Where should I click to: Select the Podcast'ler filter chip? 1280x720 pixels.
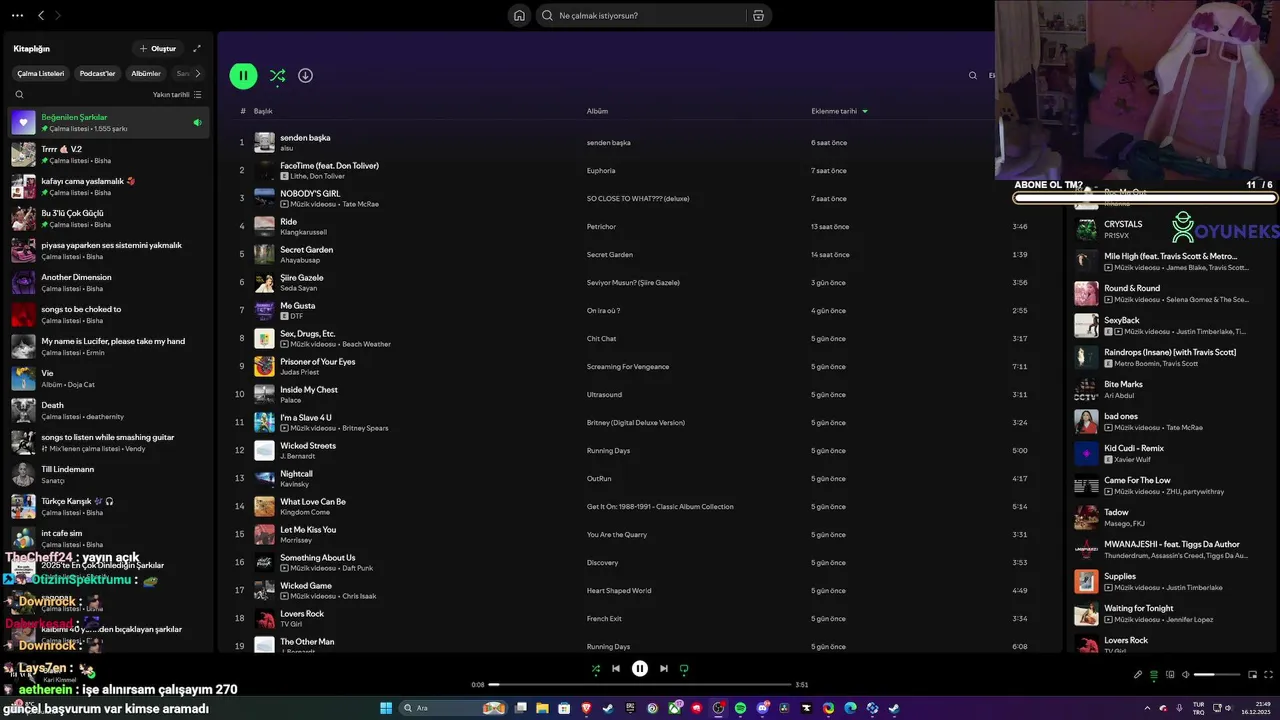coord(97,73)
